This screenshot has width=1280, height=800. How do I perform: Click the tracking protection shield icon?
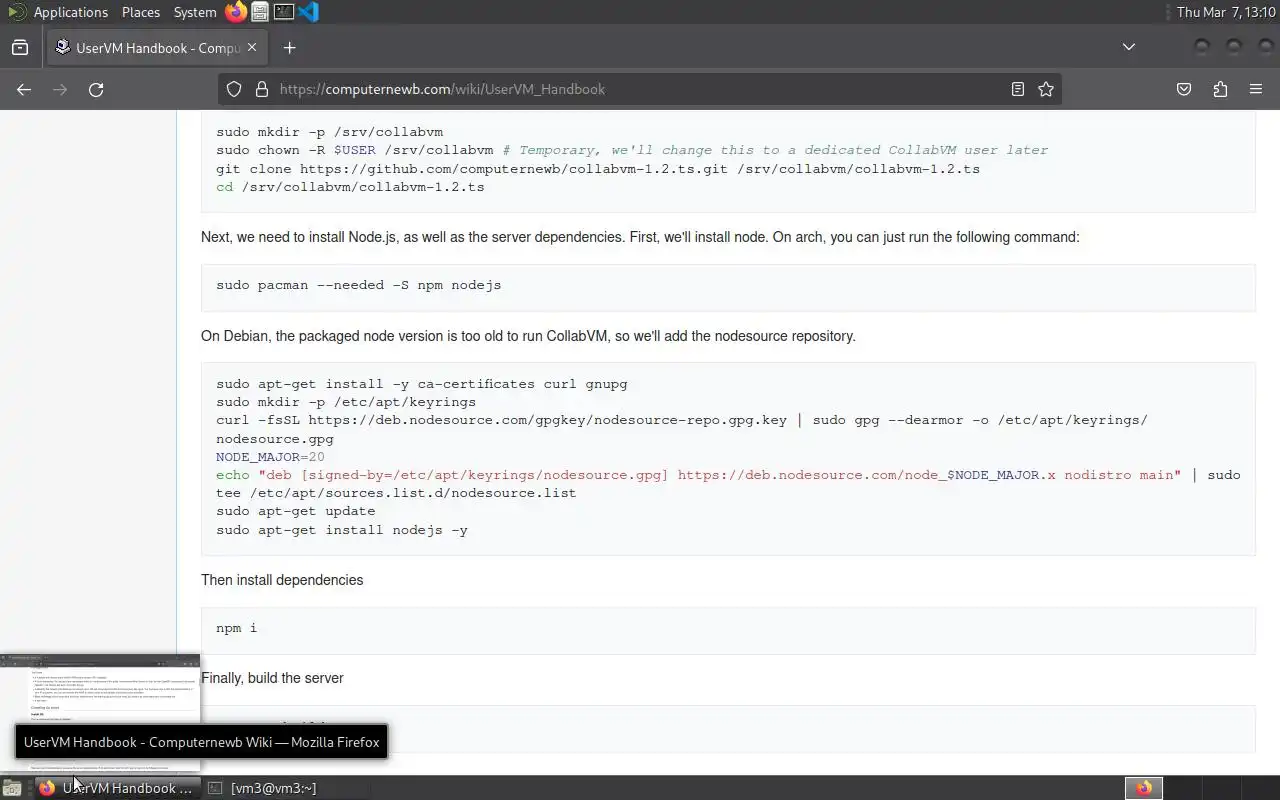click(x=234, y=89)
